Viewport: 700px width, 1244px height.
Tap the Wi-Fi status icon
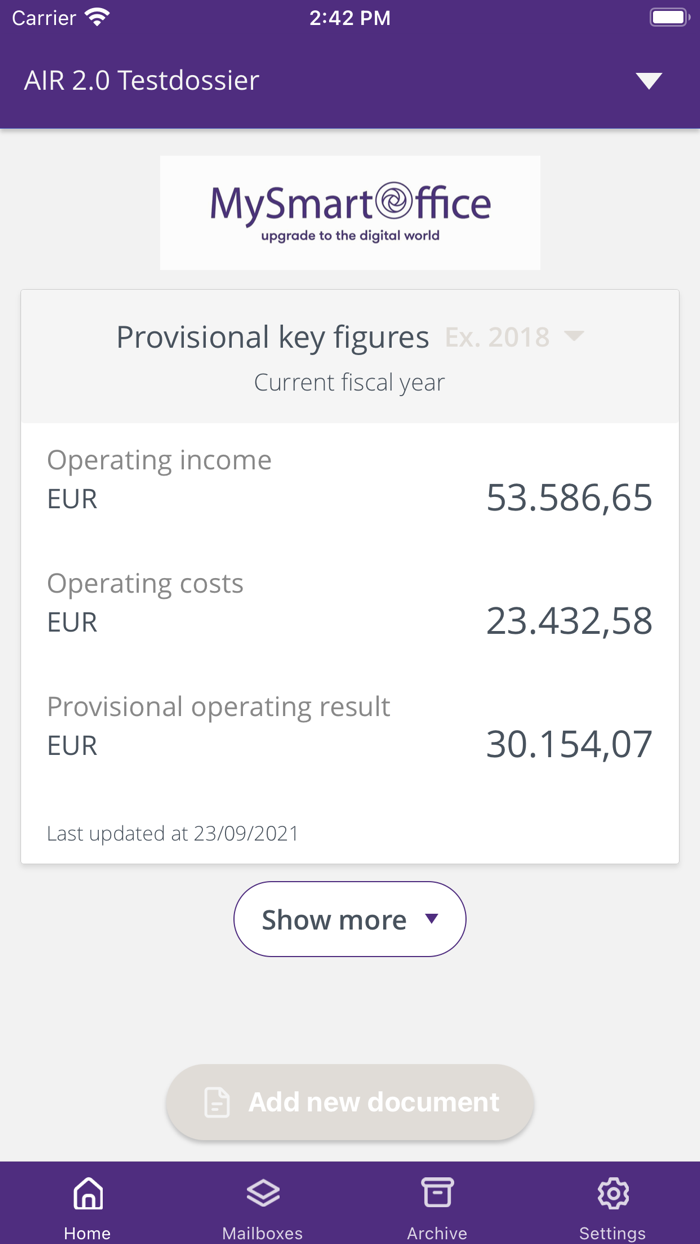pos(98,18)
